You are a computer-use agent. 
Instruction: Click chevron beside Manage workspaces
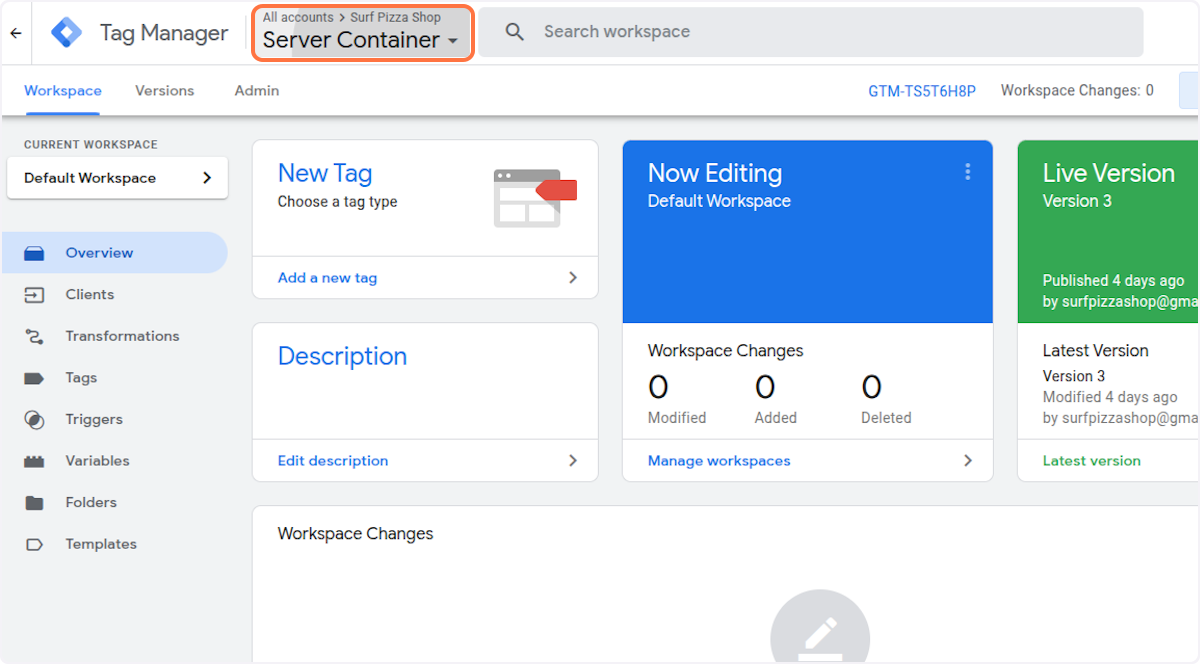(968, 461)
